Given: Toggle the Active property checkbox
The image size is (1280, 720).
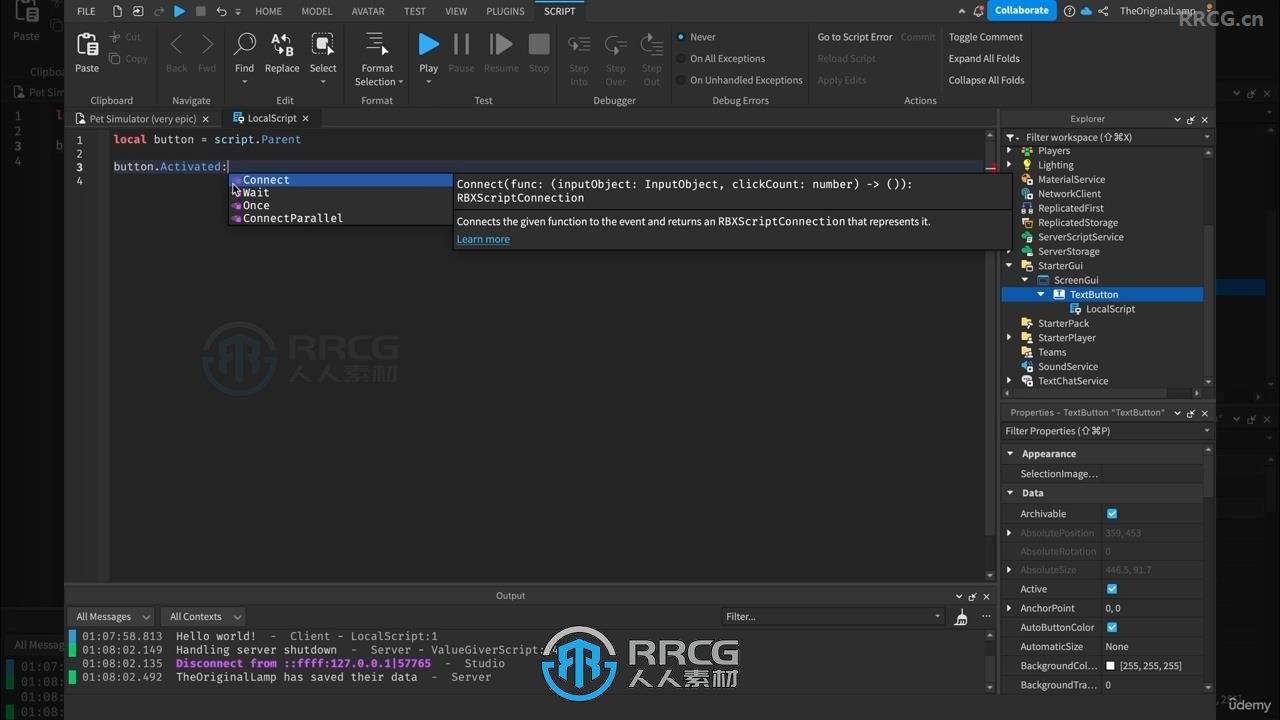Looking at the screenshot, I should 1111,589.
